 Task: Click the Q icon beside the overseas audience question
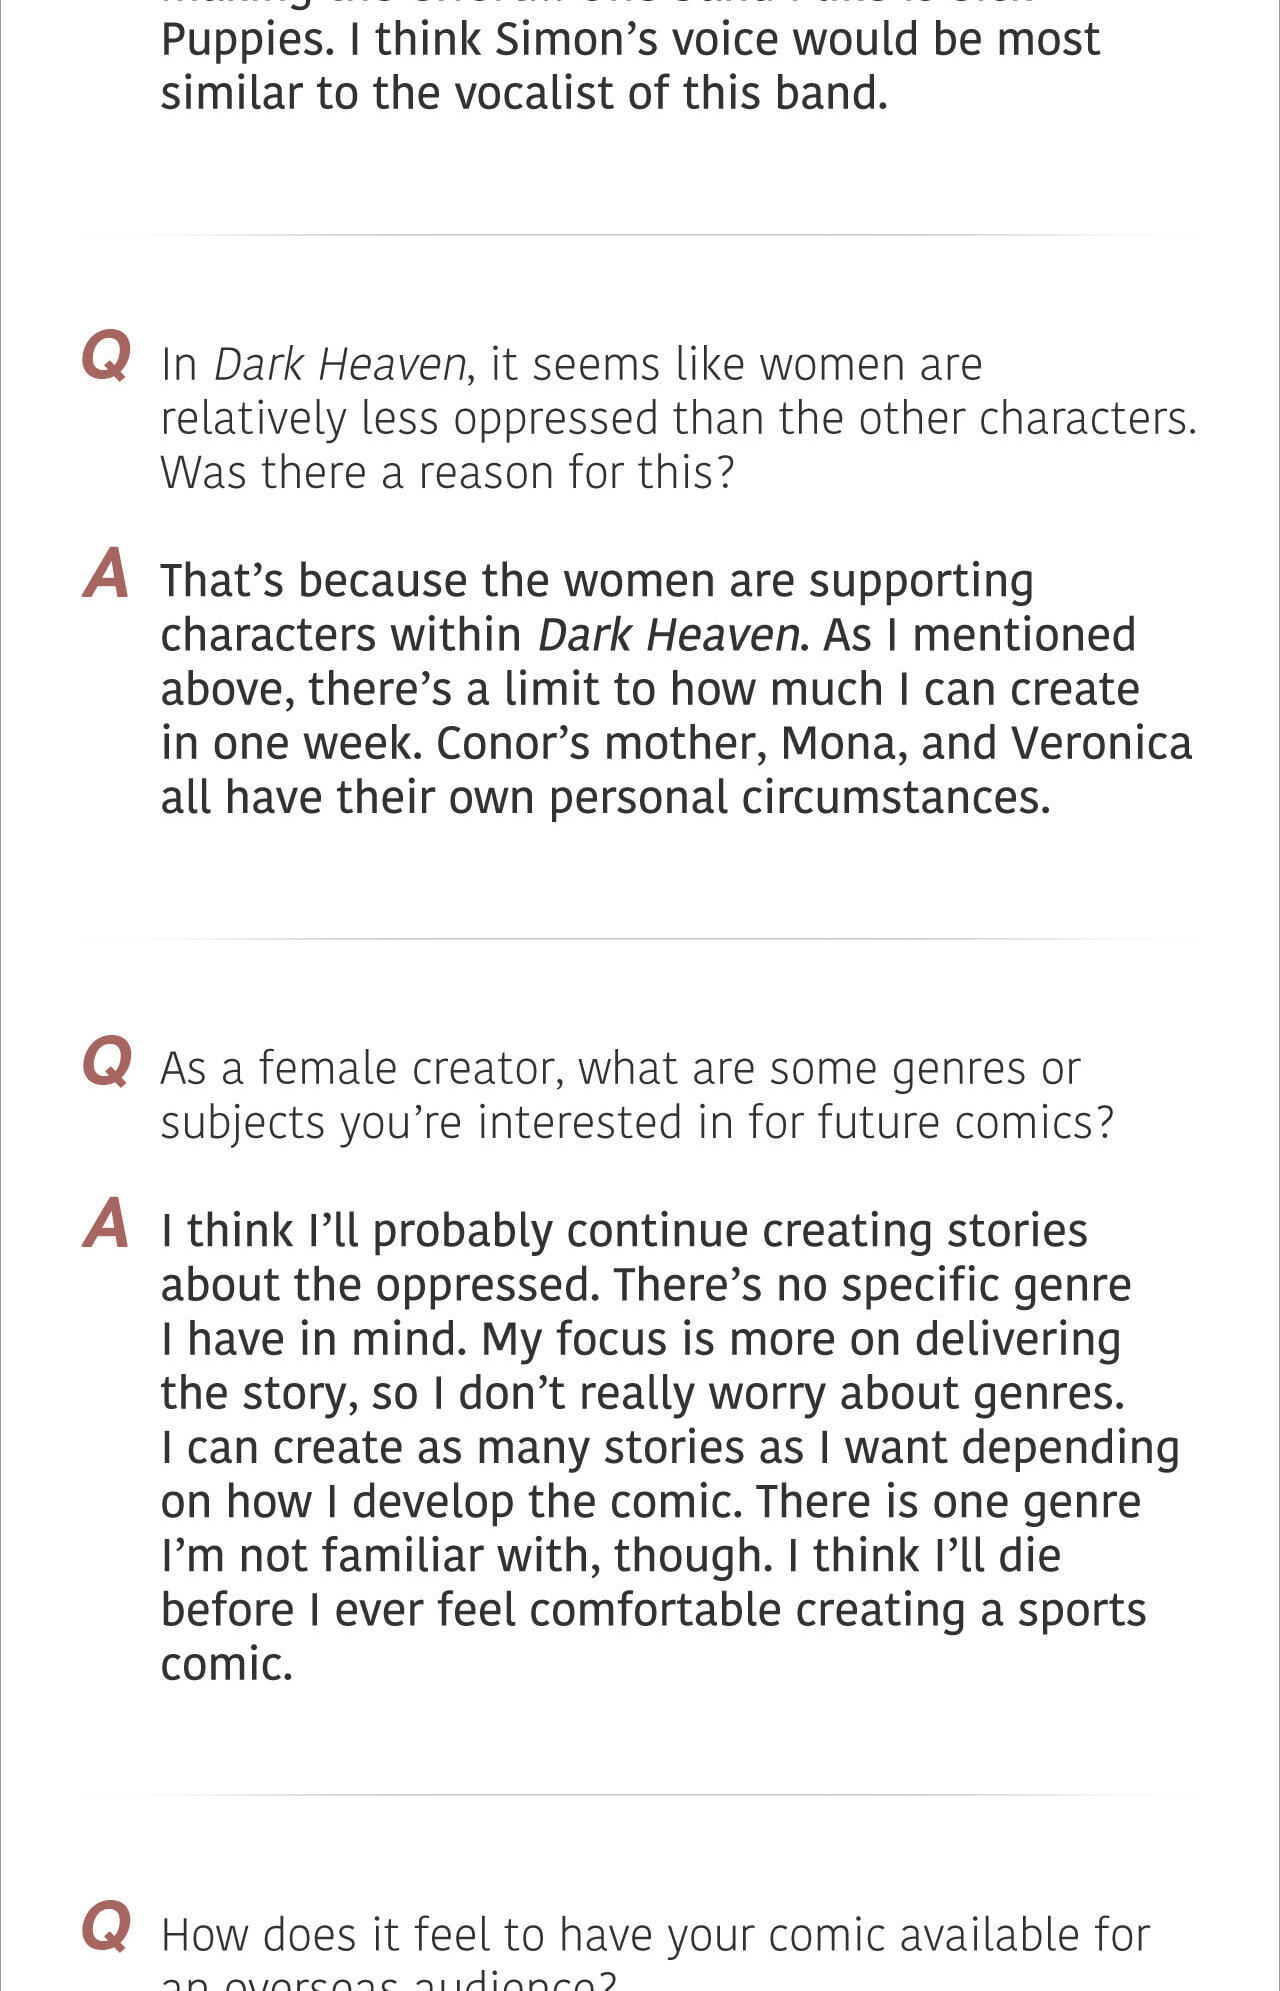coord(106,1927)
